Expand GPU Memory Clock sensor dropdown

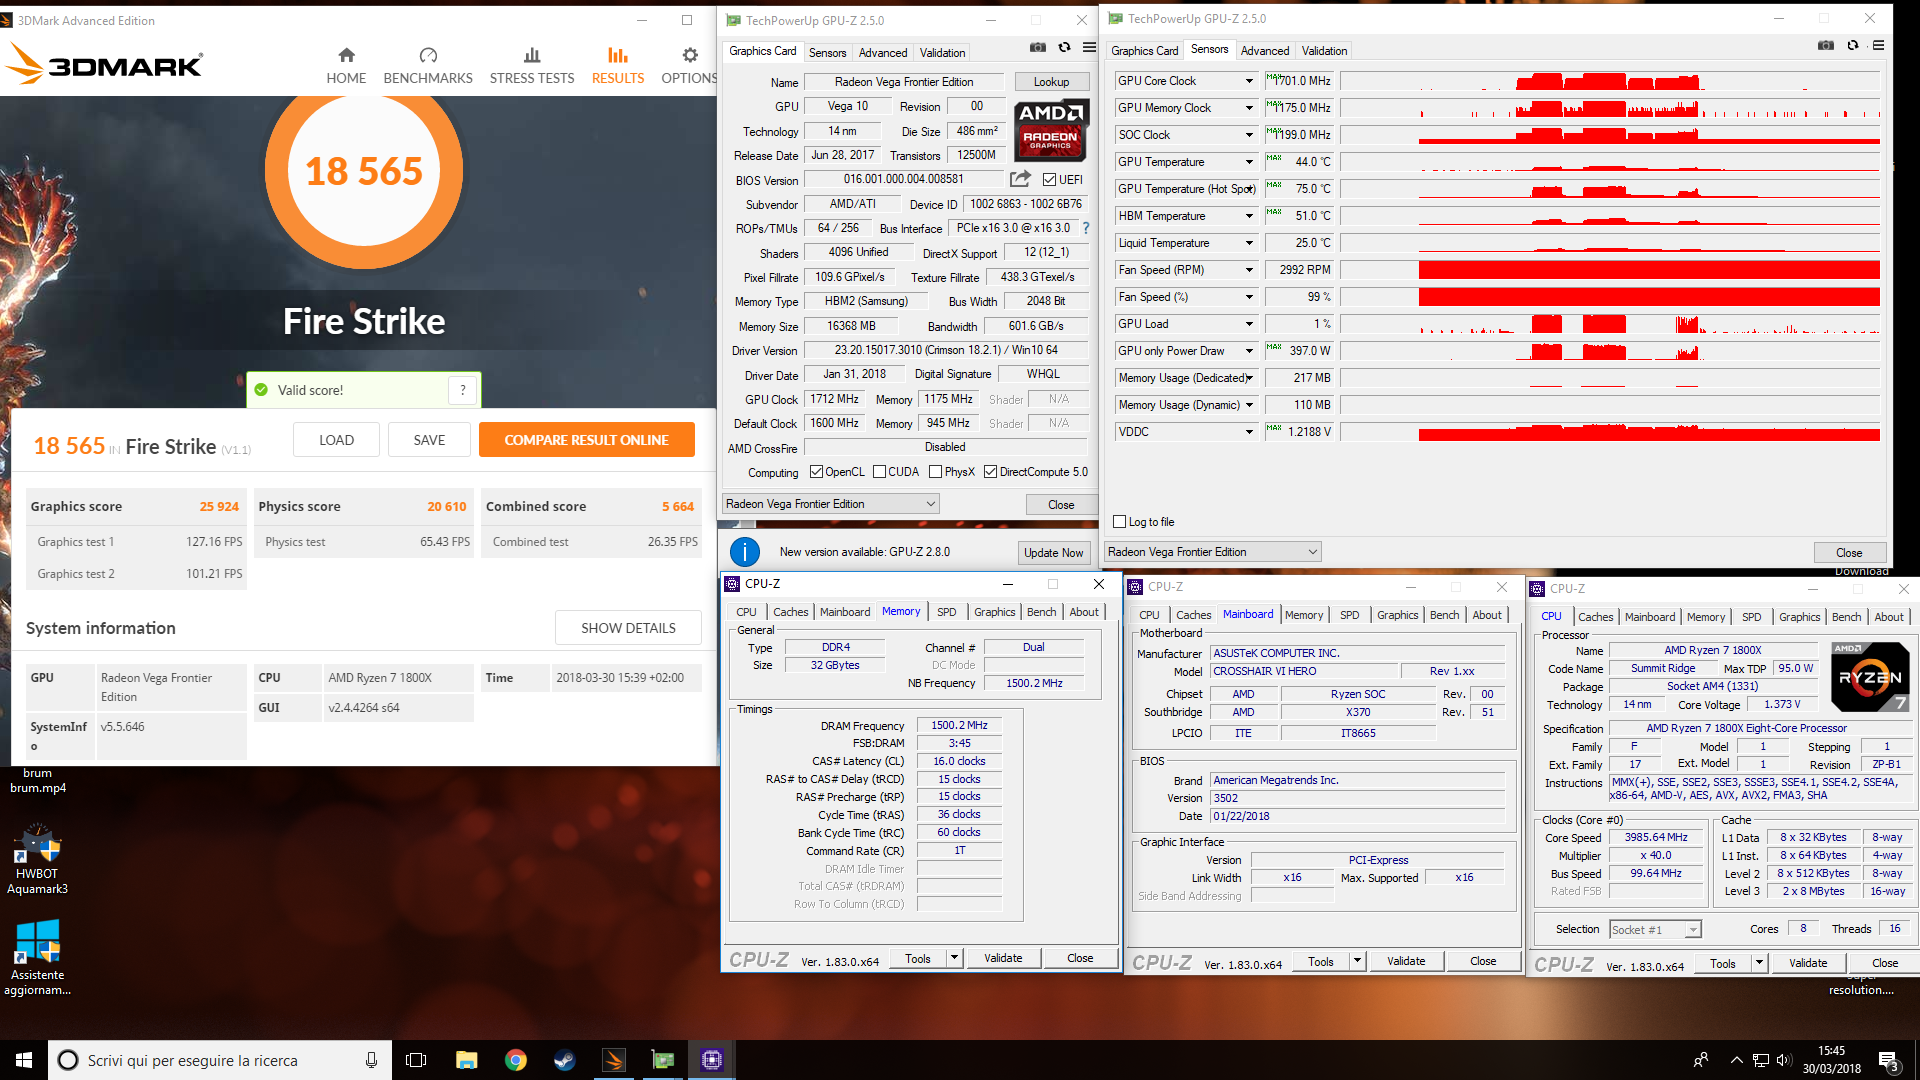click(x=1249, y=108)
